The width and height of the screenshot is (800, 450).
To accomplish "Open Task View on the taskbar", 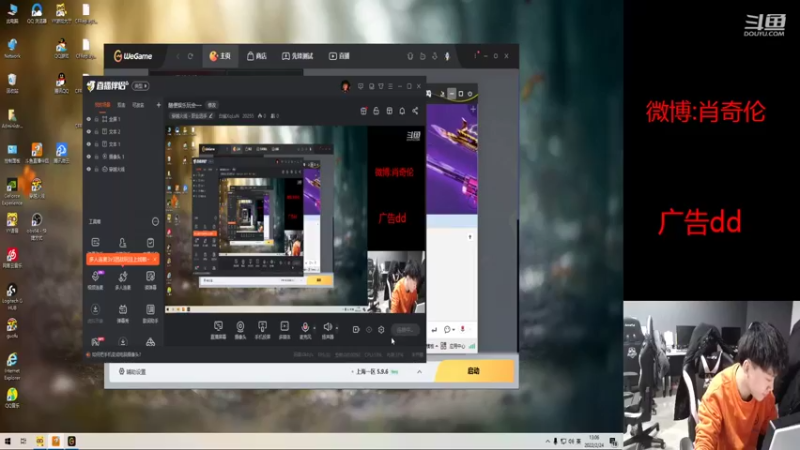I will coord(23,441).
